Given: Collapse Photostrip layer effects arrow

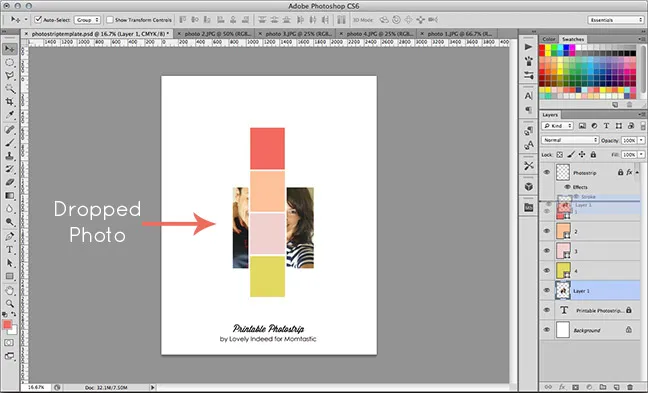Looking at the screenshot, I should tap(637, 172).
